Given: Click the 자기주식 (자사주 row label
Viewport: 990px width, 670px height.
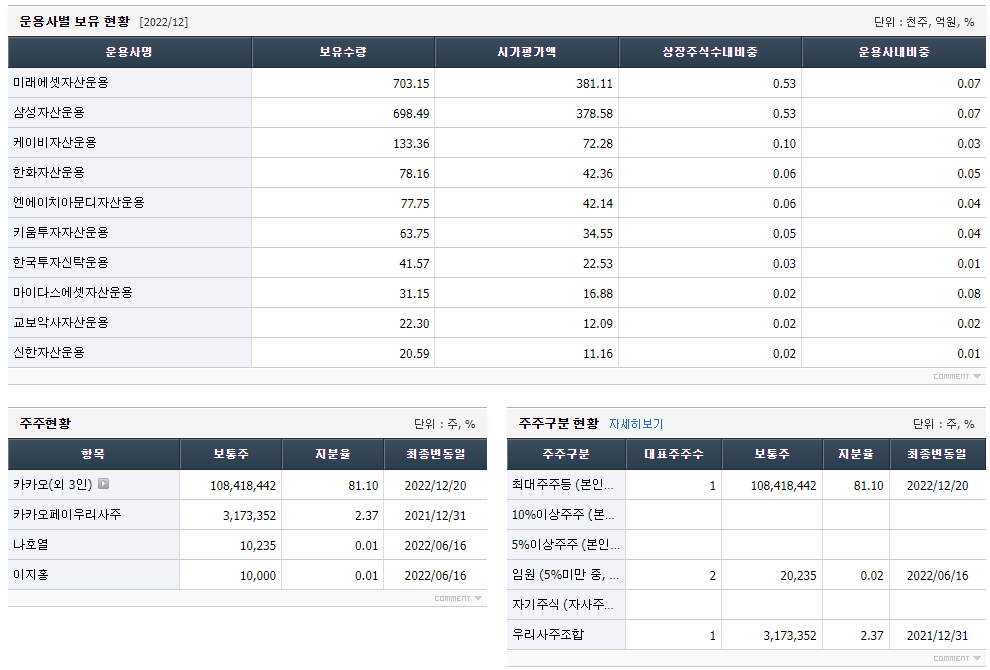Looking at the screenshot, I should click(563, 604).
